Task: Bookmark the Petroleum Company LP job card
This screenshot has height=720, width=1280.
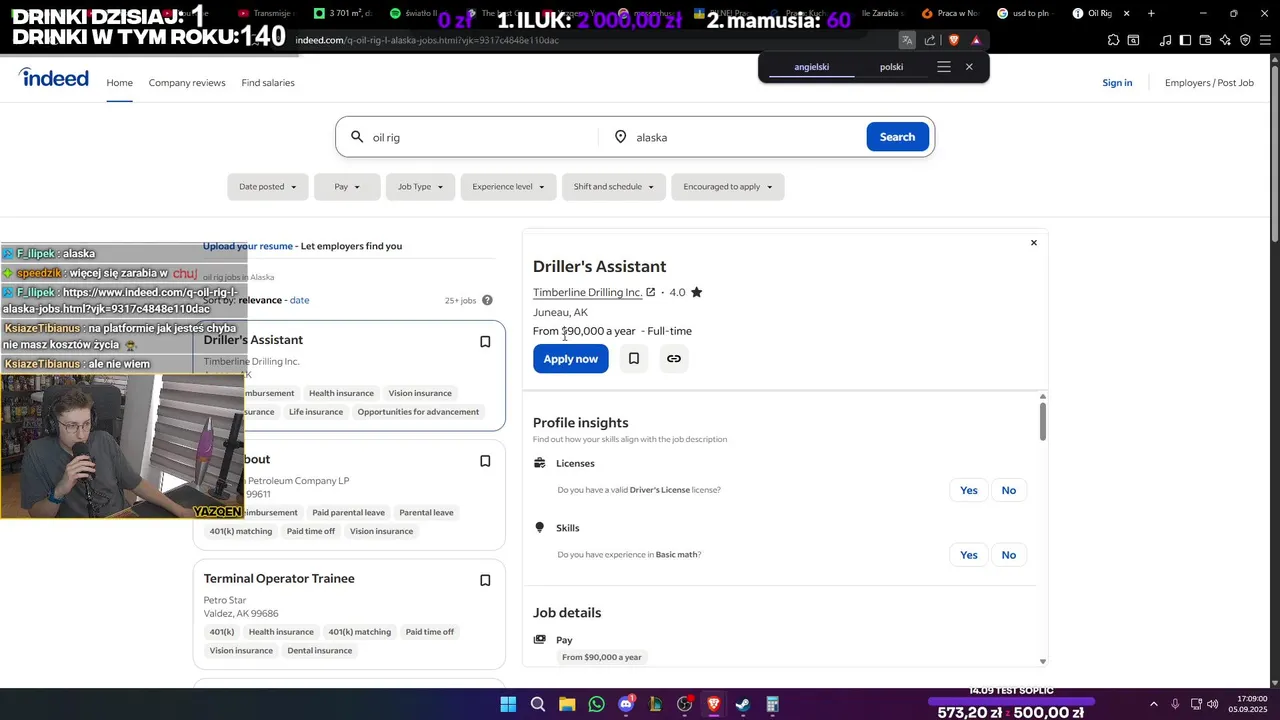Action: [x=485, y=461]
